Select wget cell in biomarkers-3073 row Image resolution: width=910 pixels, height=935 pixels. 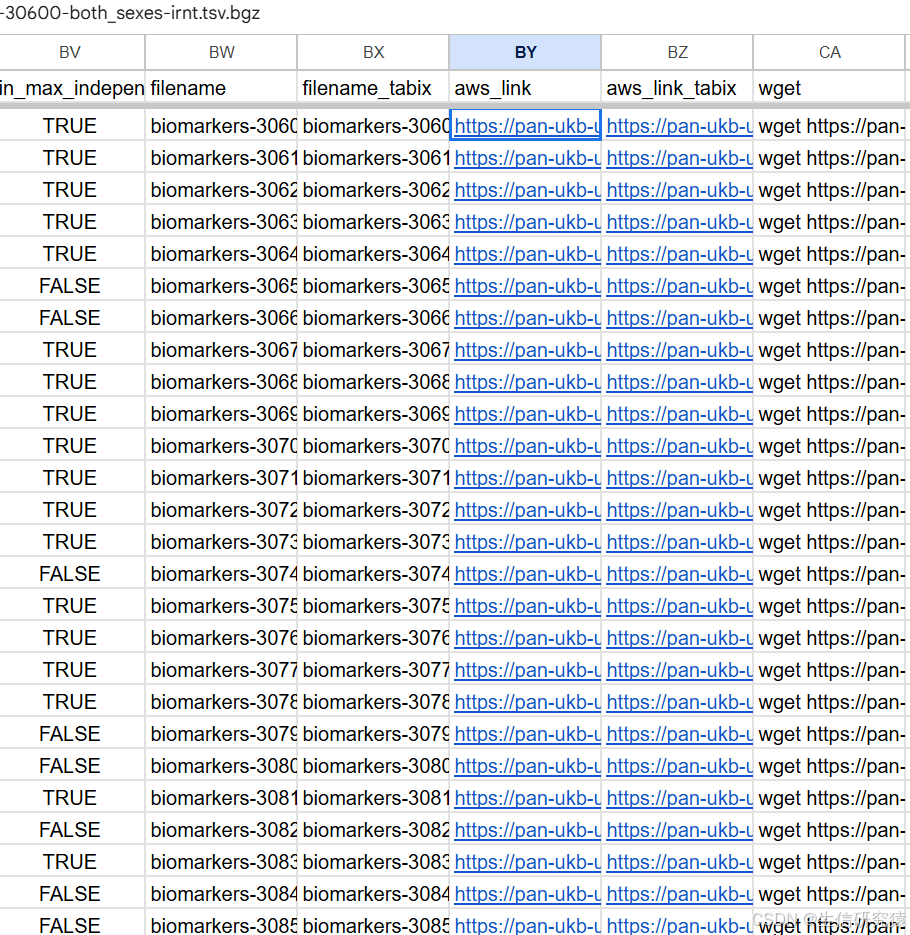coord(829,542)
